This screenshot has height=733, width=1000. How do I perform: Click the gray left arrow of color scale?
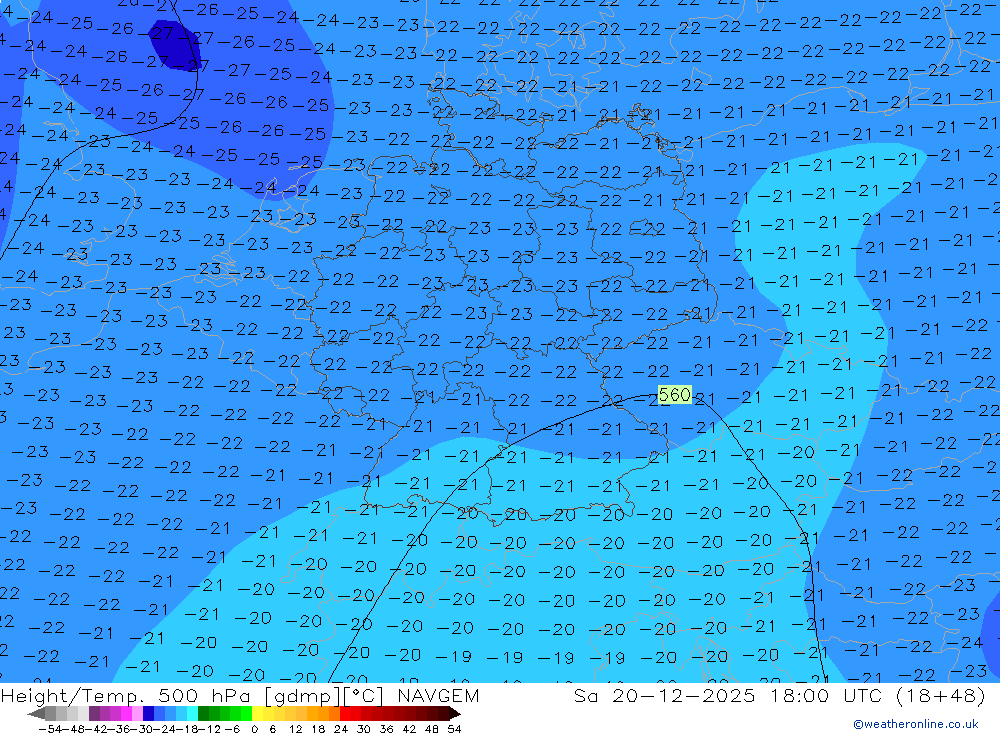coord(36,713)
